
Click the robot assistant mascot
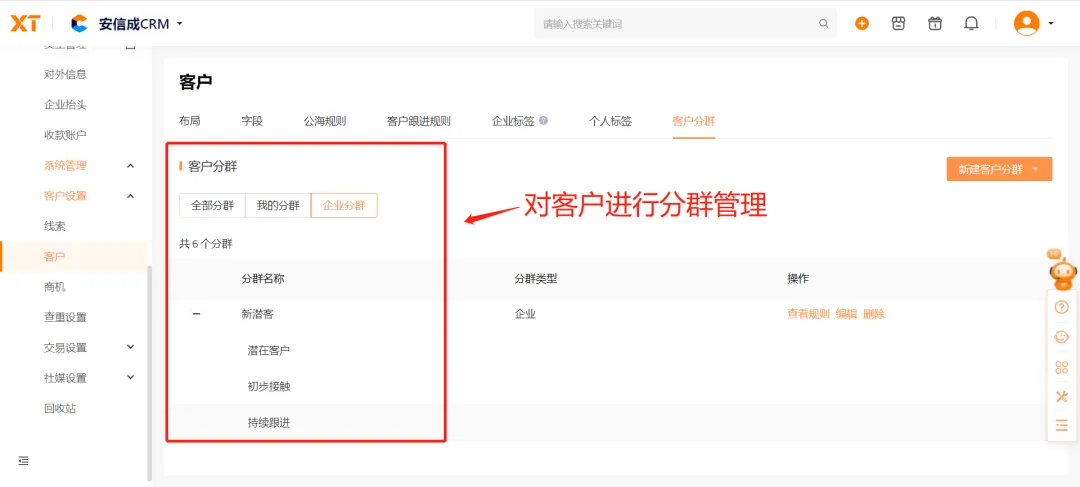coord(1062,270)
